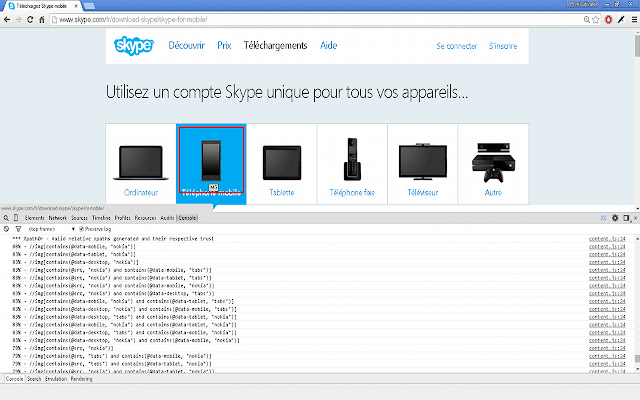Image resolution: width=640 pixels, height=400 pixels.
Task: Open the browser home page icon
Action: (41, 20)
